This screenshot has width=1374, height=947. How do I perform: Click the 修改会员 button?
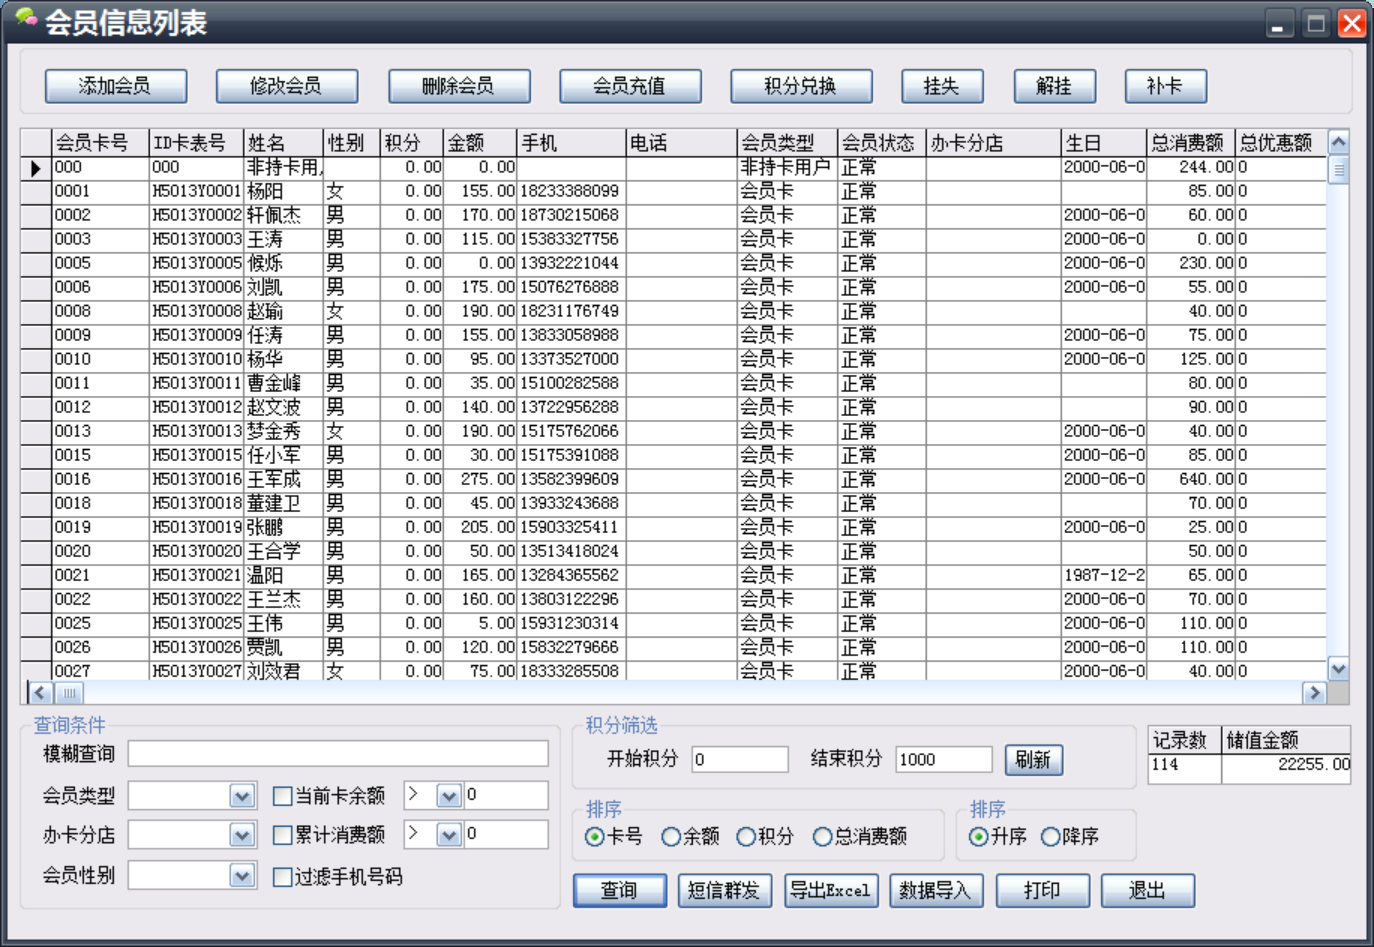[x=286, y=86]
